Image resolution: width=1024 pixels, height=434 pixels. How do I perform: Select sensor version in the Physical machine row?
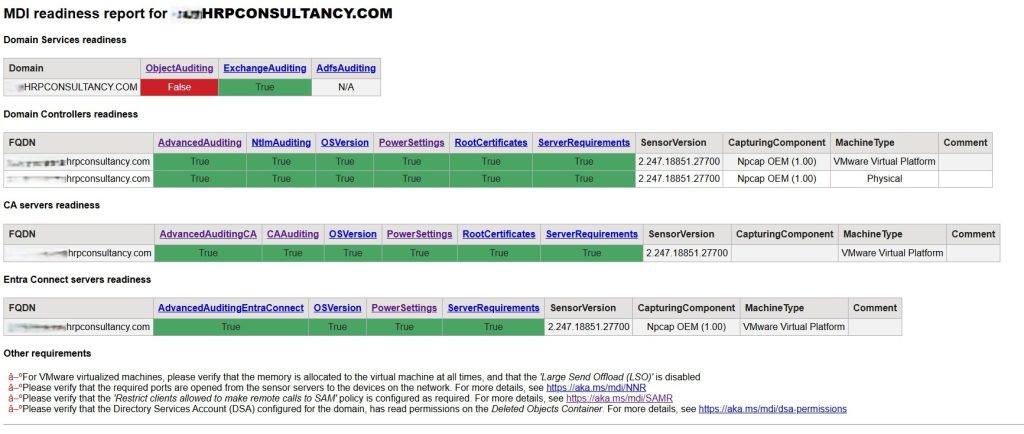click(x=679, y=178)
